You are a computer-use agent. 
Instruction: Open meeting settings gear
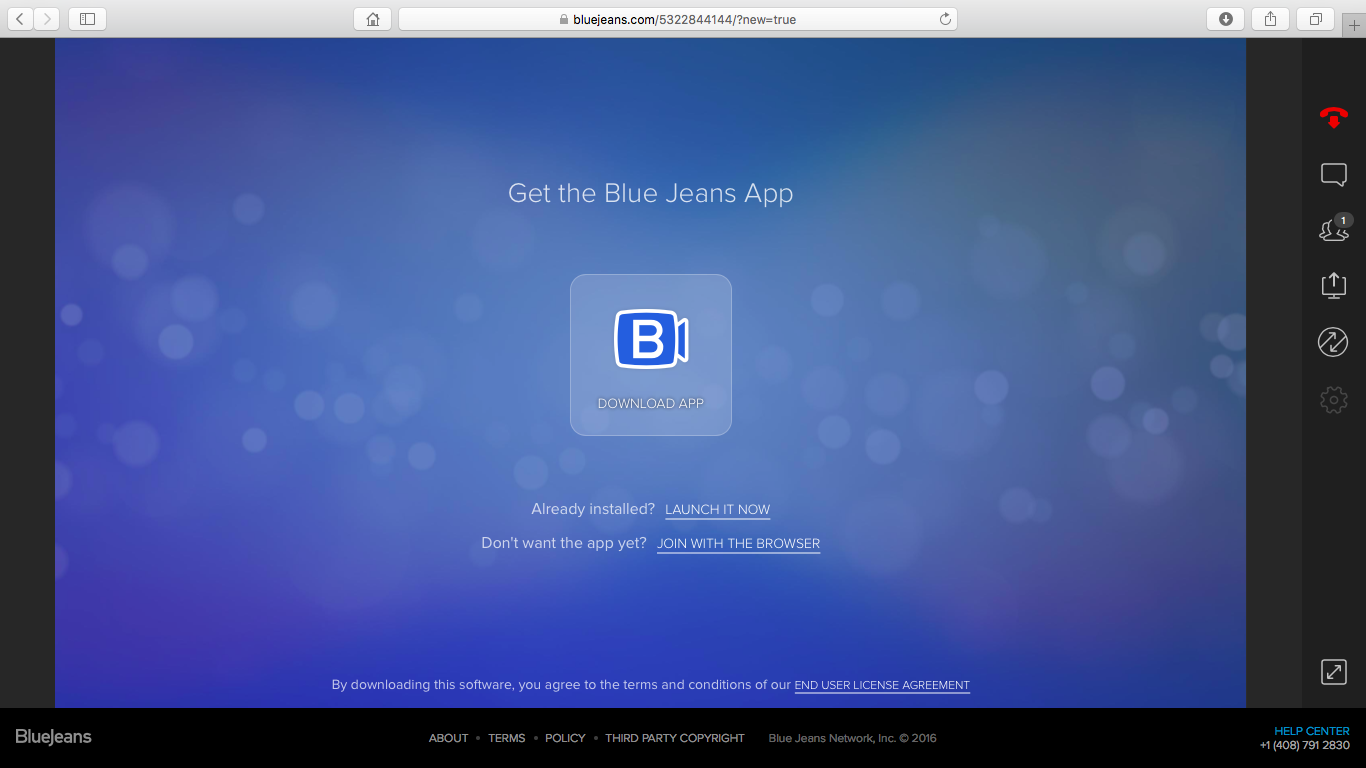point(1333,400)
